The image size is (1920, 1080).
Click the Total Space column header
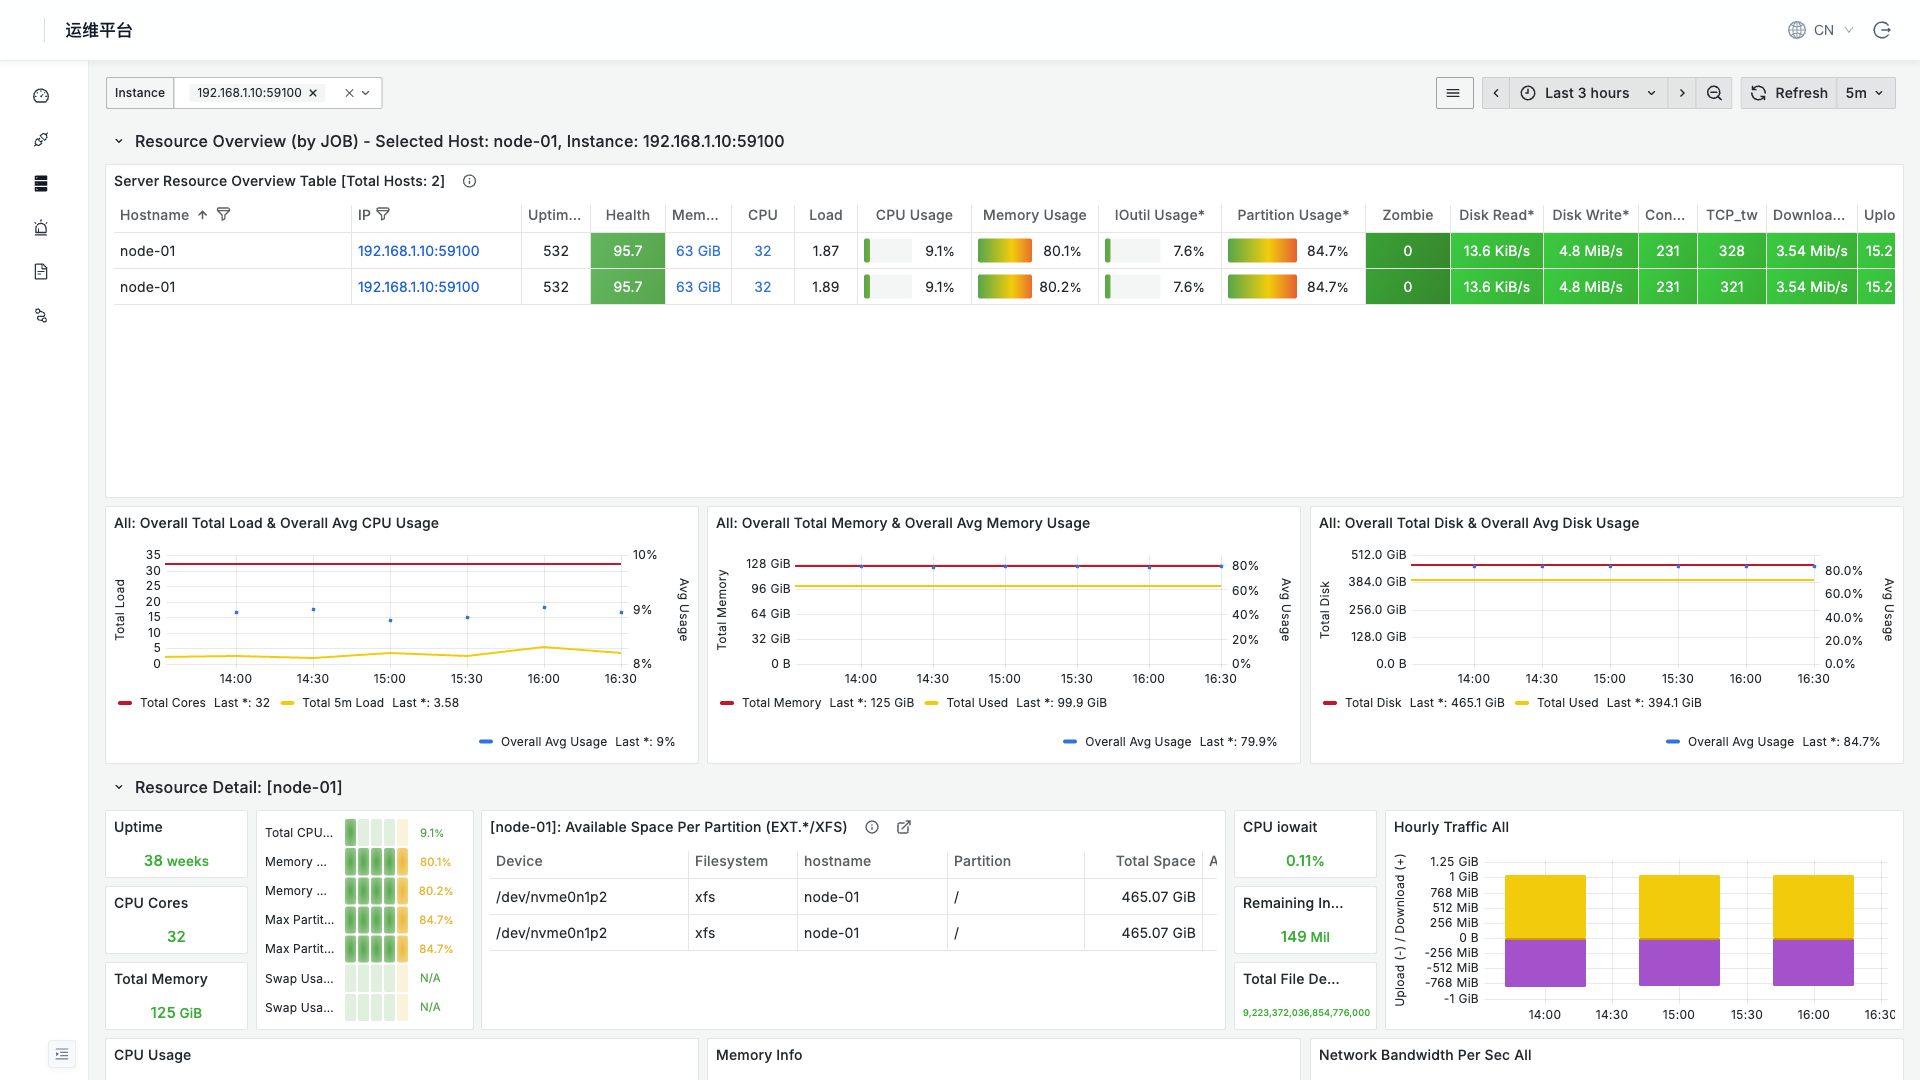tap(1156, 861)
